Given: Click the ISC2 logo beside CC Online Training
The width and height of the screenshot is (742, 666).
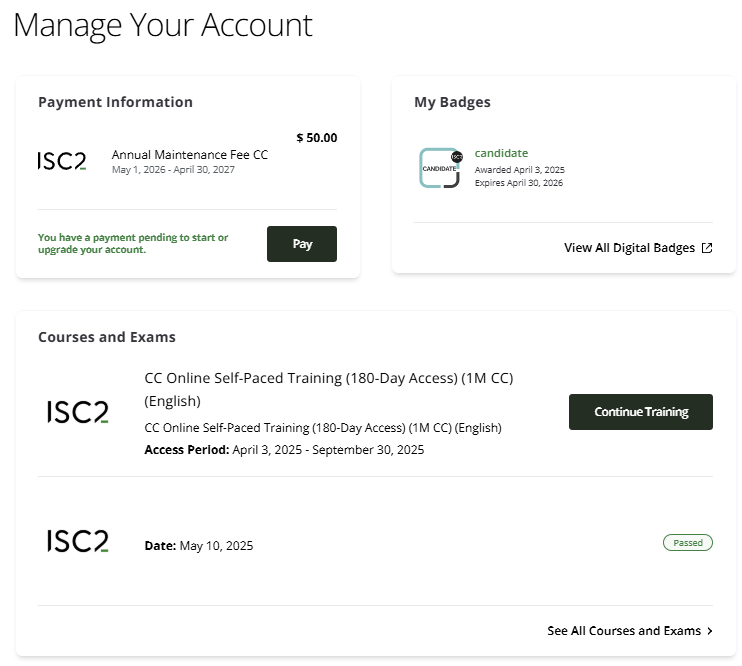Looking at the screenshot, I should pos(77,411).
